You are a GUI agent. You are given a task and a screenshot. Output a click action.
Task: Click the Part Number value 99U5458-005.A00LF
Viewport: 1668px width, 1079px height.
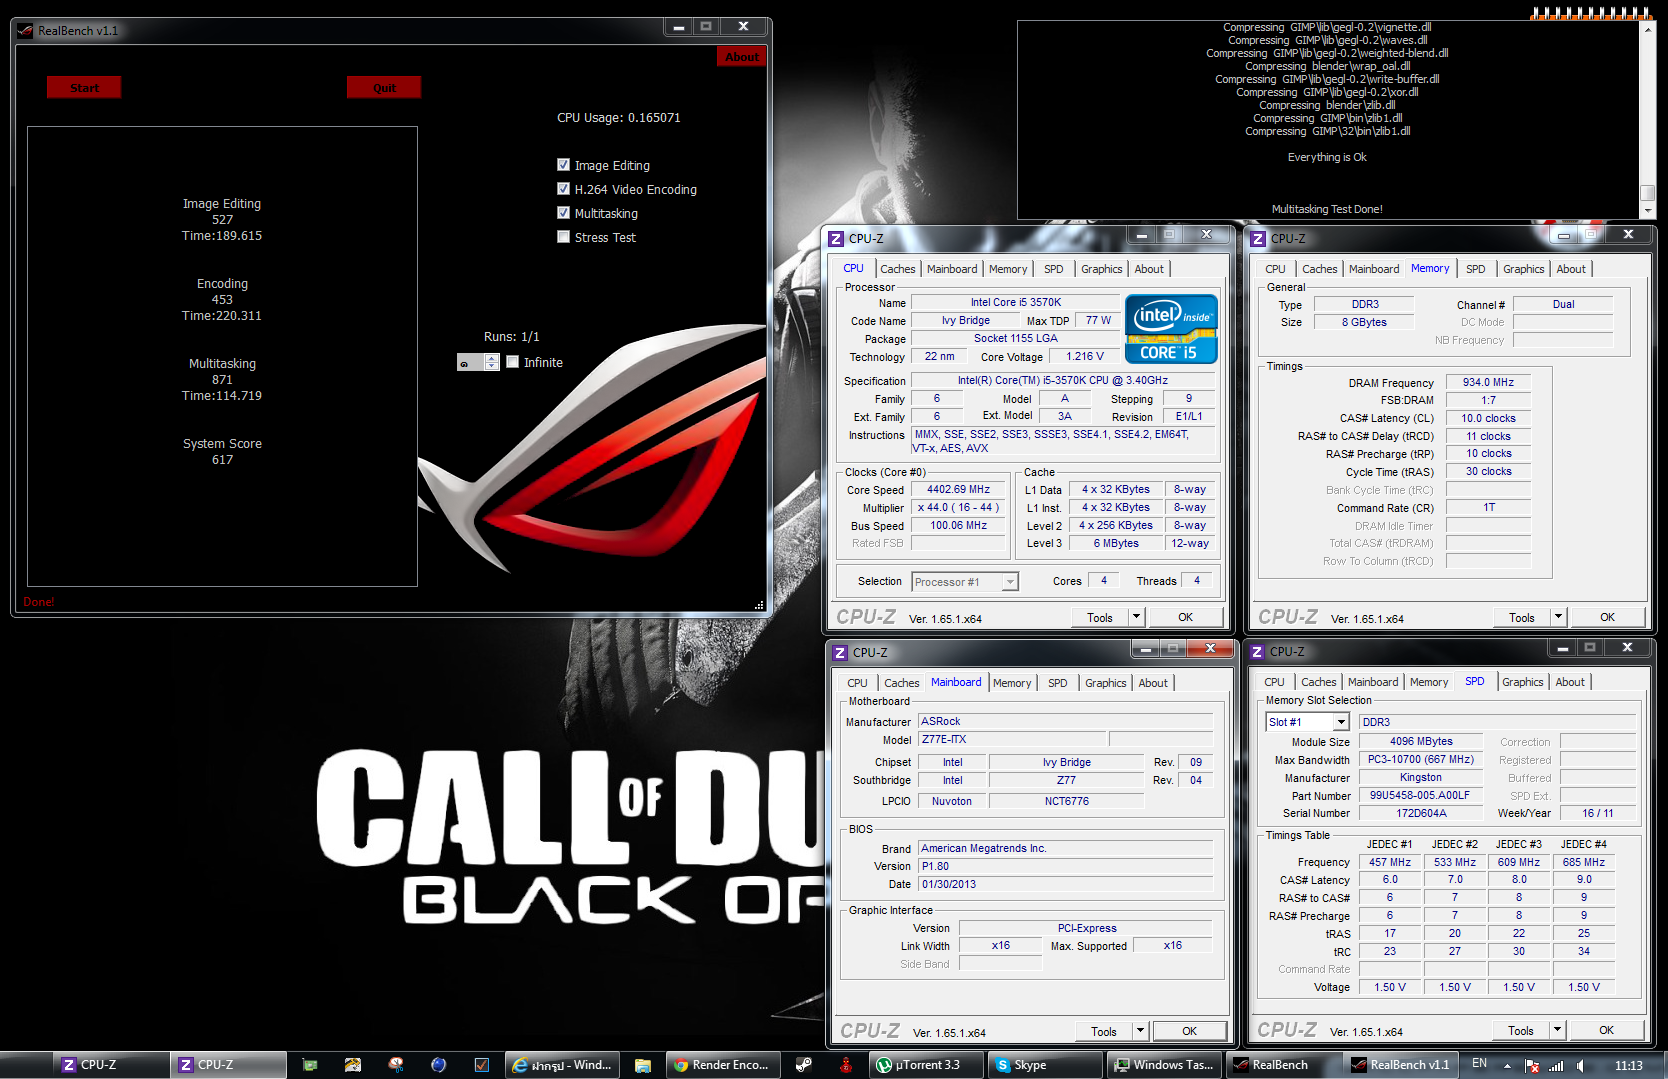click(1421, 795)
